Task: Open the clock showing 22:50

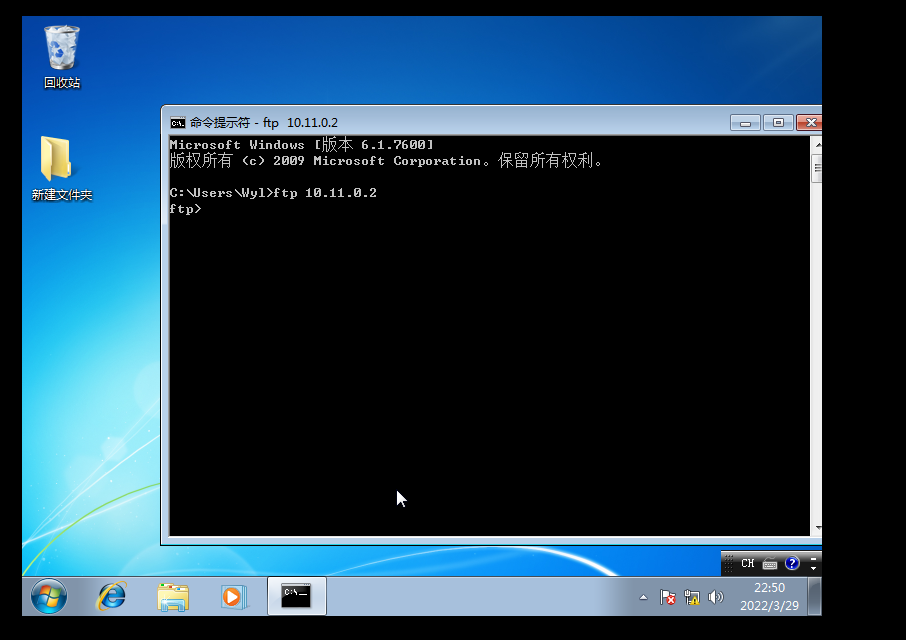Action: 769,597
